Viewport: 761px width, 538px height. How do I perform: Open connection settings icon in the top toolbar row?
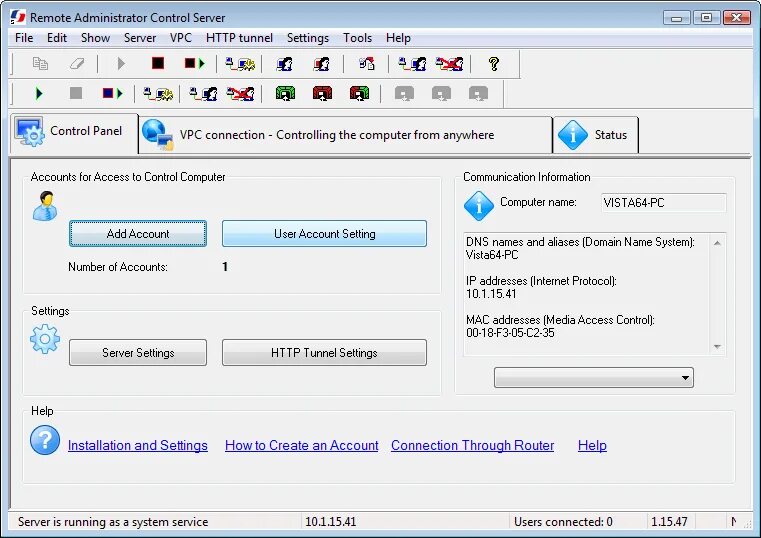[x=240, y=64]
